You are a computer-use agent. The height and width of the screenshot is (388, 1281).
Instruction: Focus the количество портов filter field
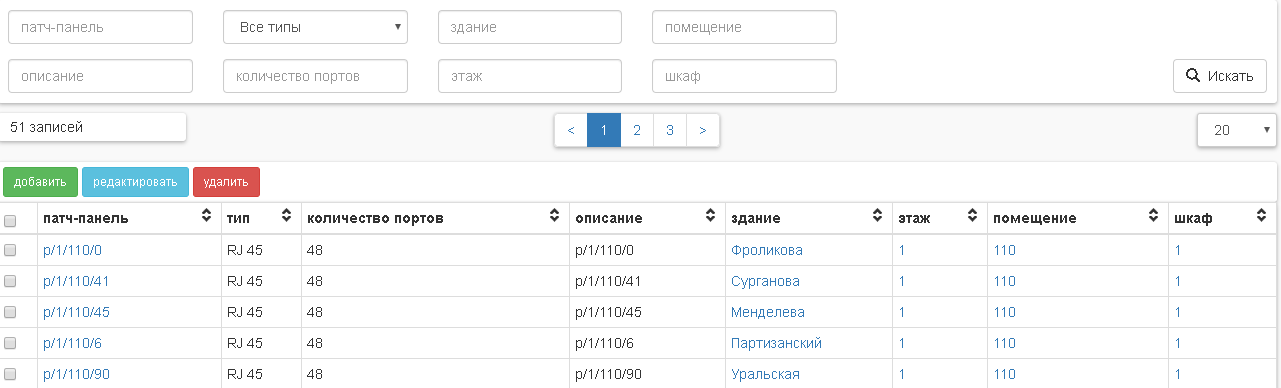(x=315, y=75)
